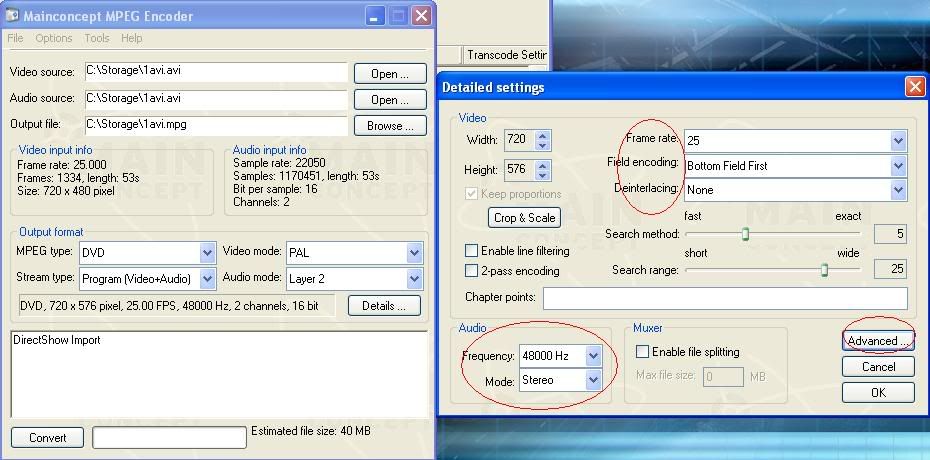Expand the Stream type dropdown
This screenshot has width=930, height=460.
[207, 279]
